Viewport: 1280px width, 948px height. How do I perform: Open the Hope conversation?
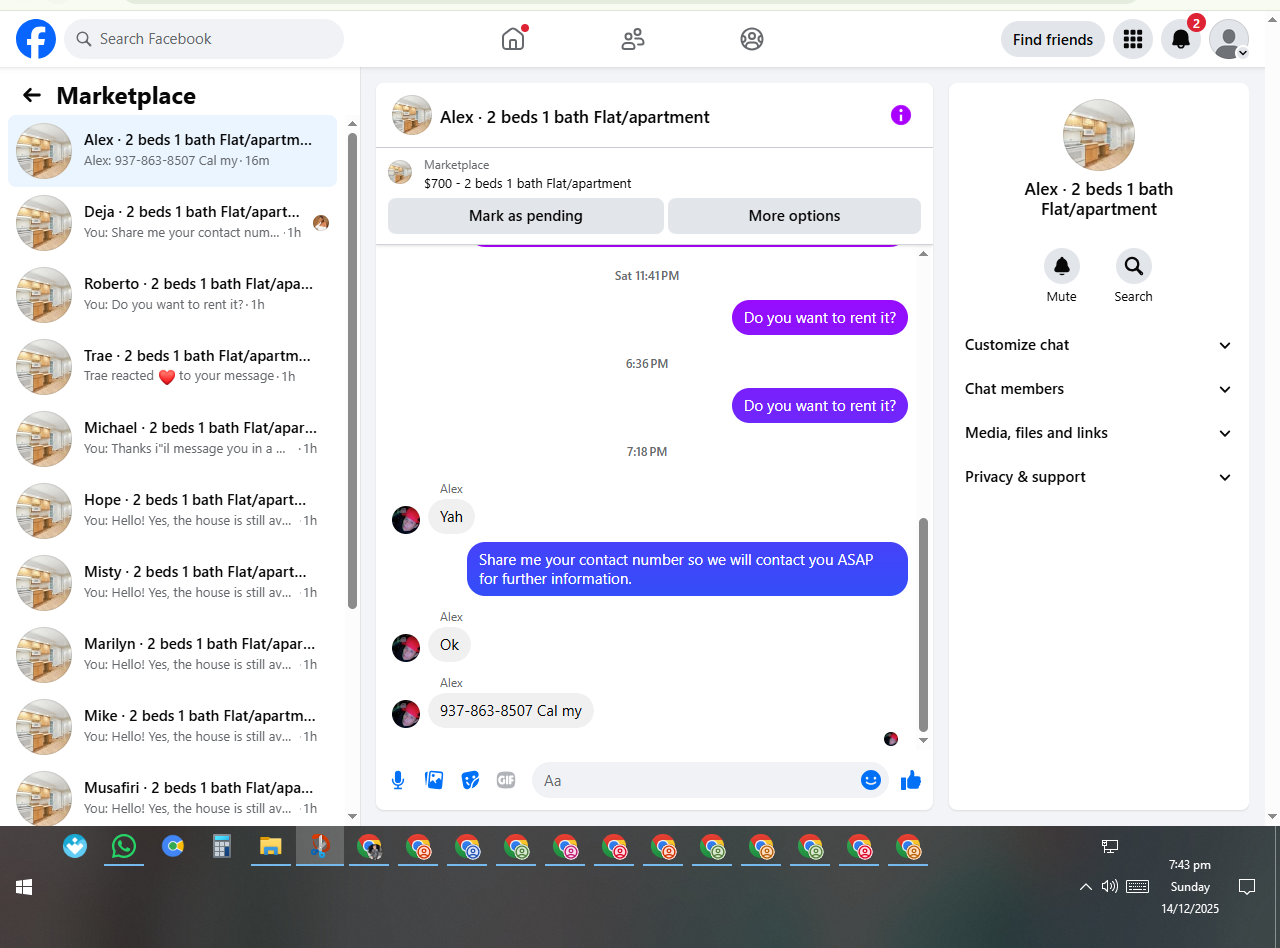click(x=172, y=511)
